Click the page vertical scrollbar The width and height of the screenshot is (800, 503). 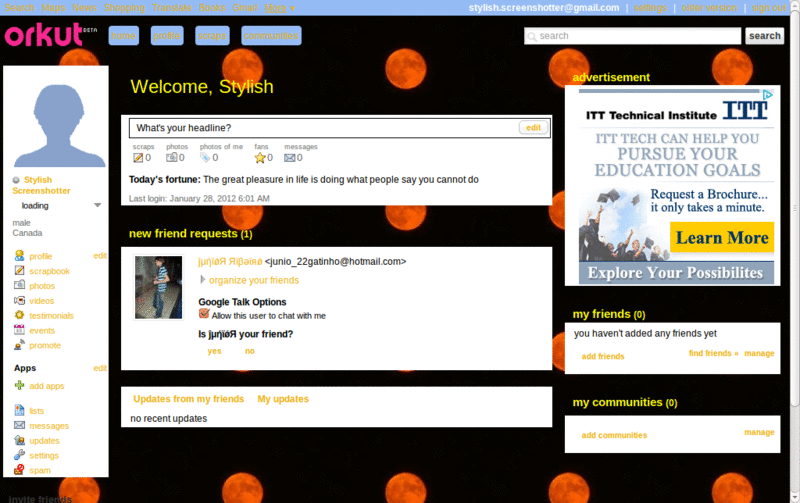[x=795, y=209]
